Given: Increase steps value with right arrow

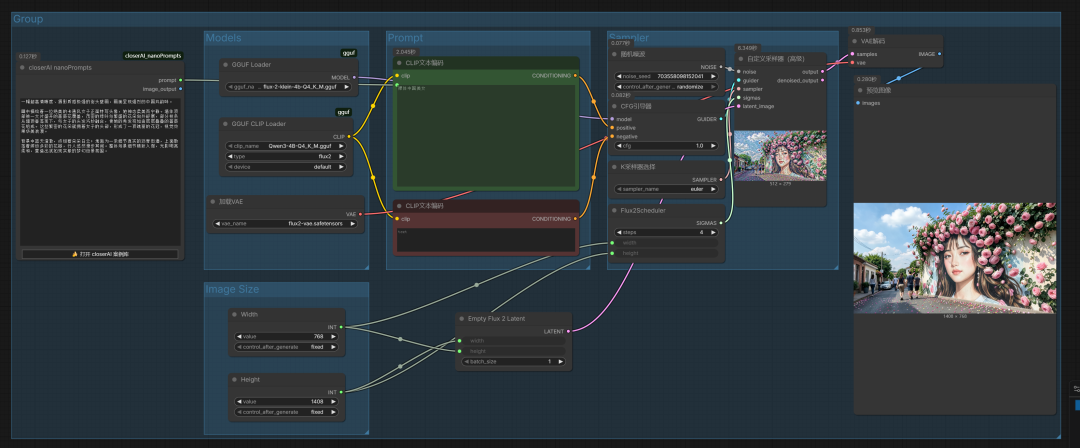Looking at the screenshot, I should 713,233.
